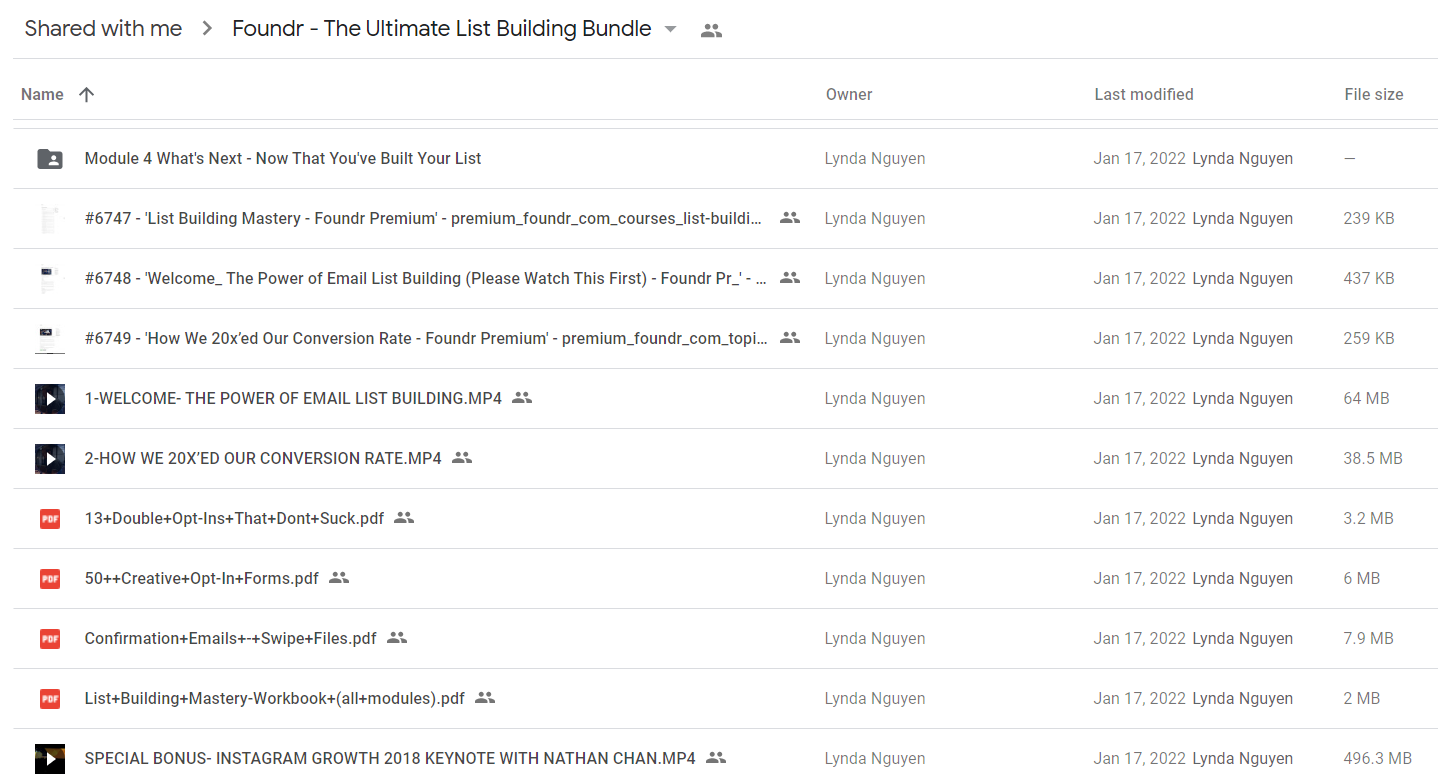
Task: Open Confirmation+Emails+-+Swipe+Files.pdf
Action: 231,638
